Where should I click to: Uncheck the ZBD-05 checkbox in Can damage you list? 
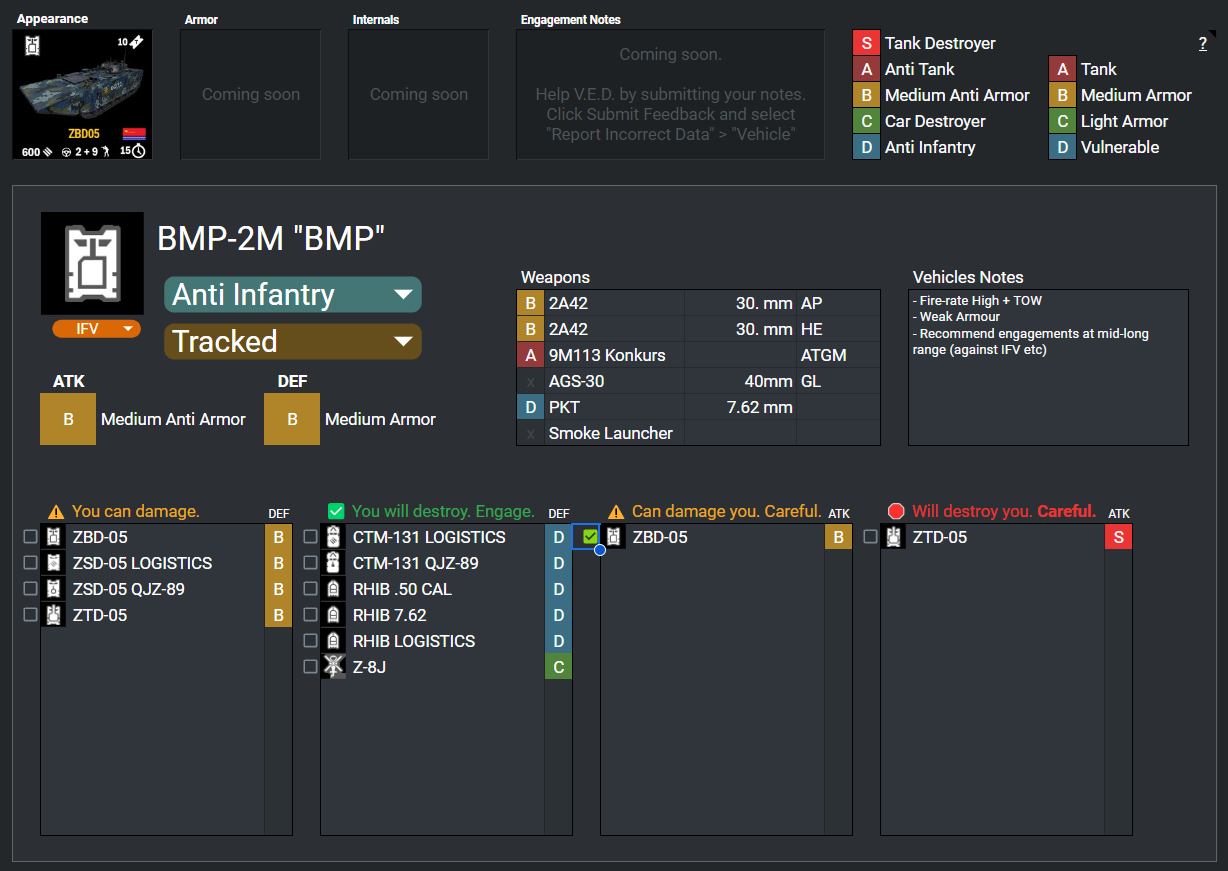coord(590,537)
